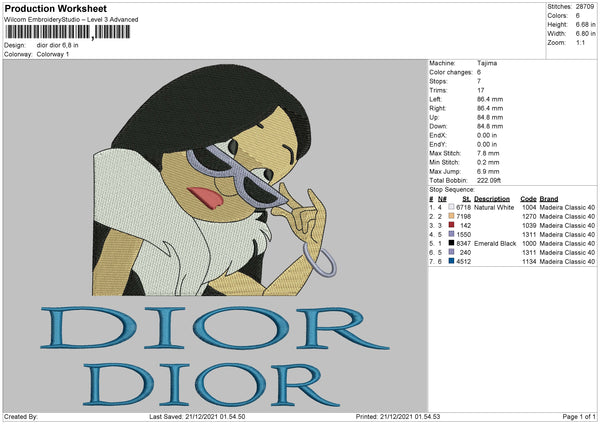Select 'Madeira Classic 40' in the 4512 row
Image resolution: width=600 pixels, height=424 pixels.
567,261
